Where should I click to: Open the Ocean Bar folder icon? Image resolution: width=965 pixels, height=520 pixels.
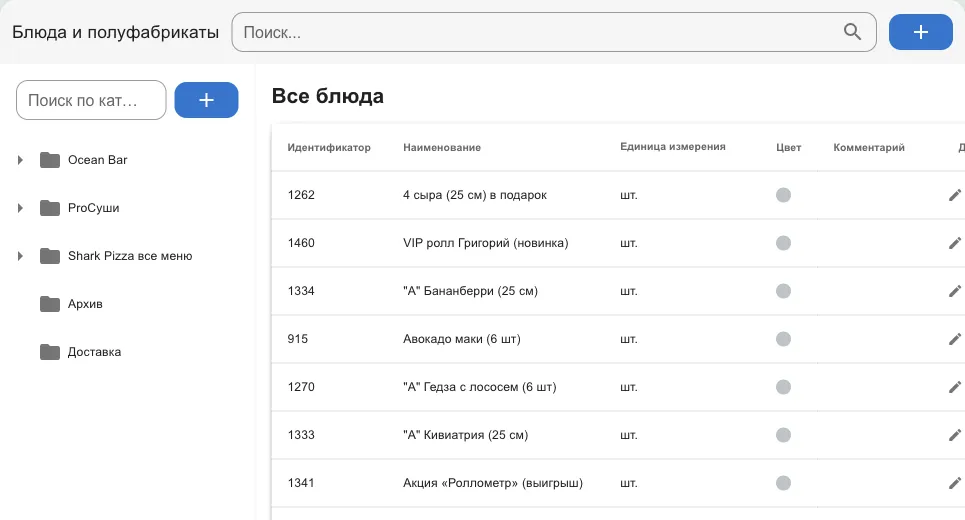(x=50, y=160)
